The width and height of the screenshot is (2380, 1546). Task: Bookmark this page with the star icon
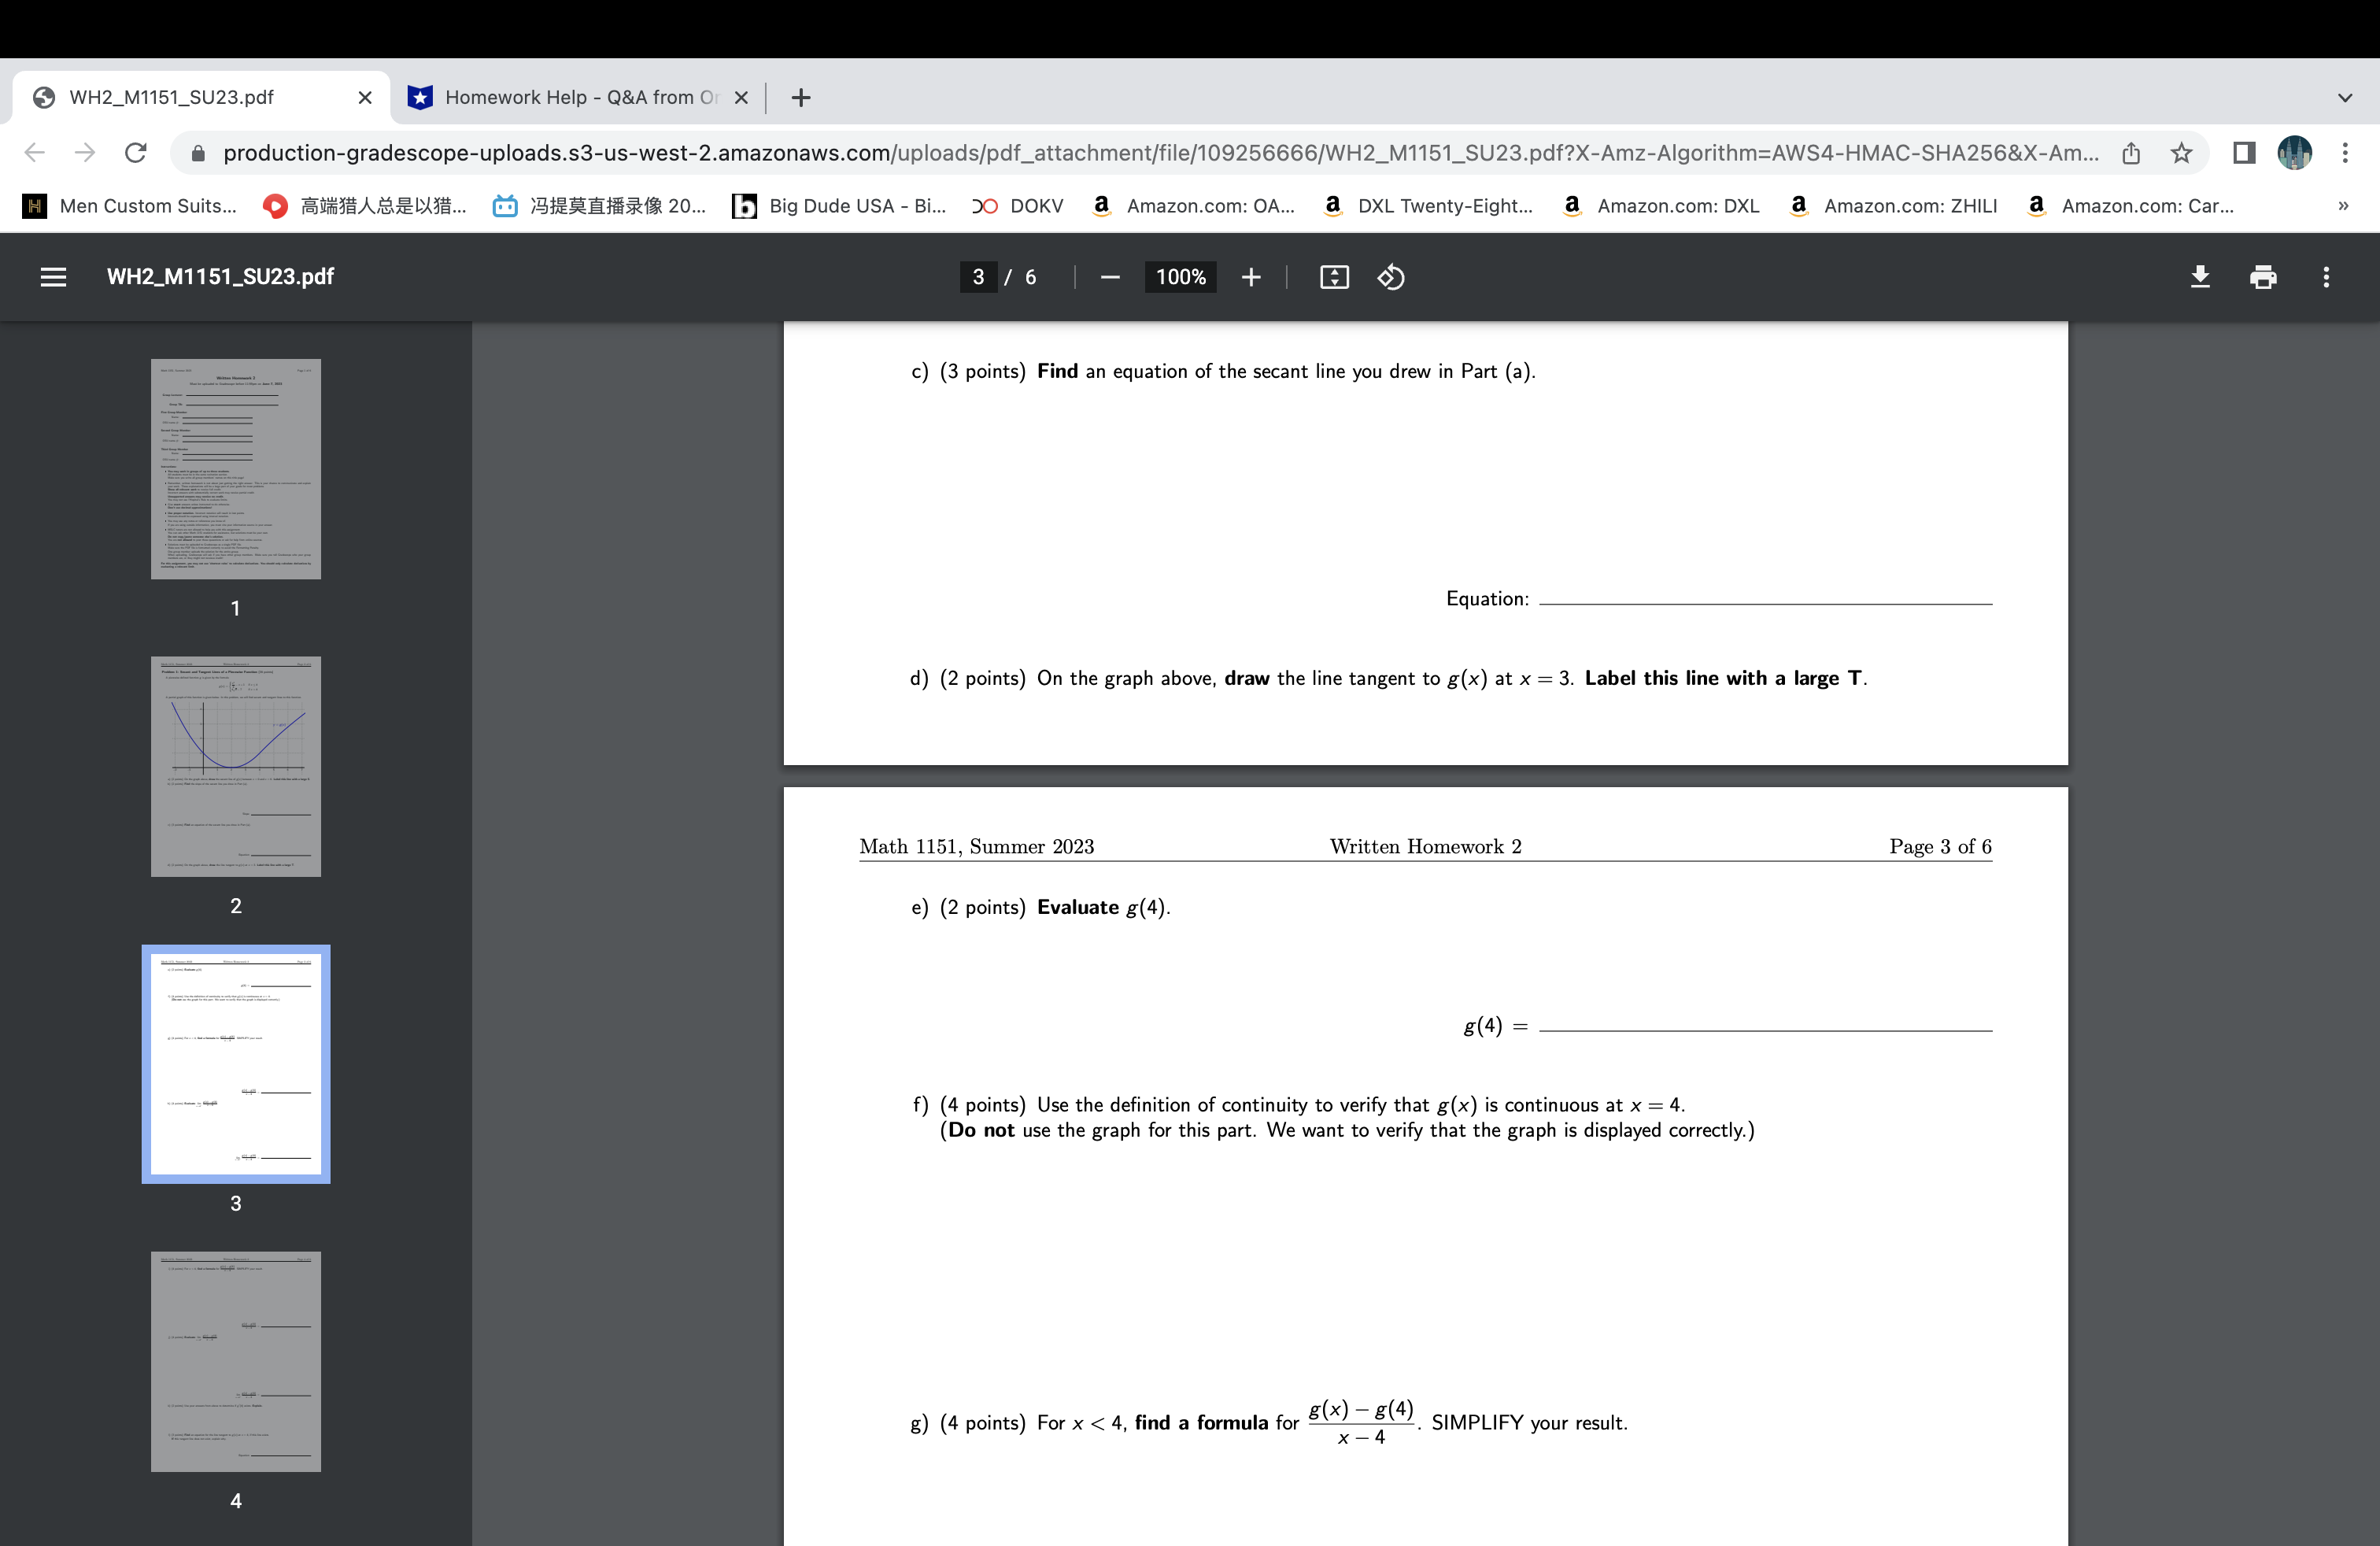(2180, 152)
